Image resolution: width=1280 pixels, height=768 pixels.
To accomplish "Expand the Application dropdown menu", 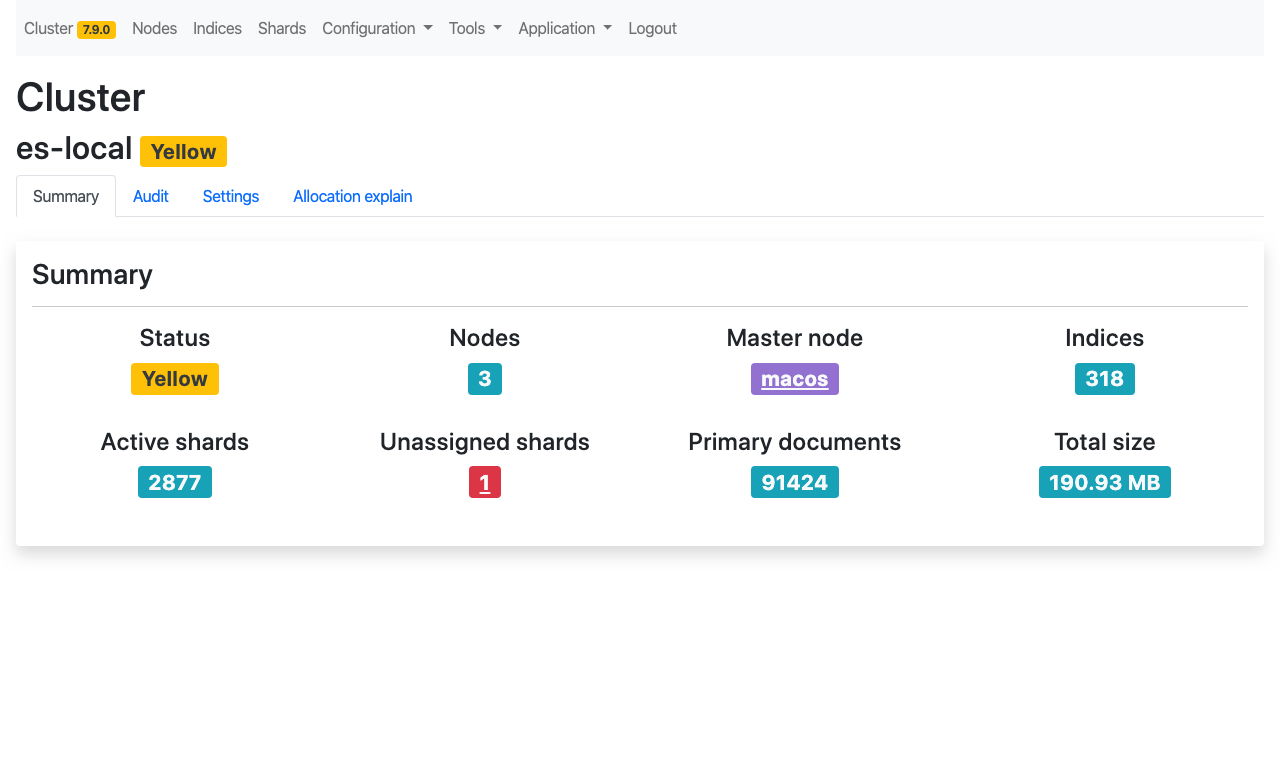I will 565,29.
